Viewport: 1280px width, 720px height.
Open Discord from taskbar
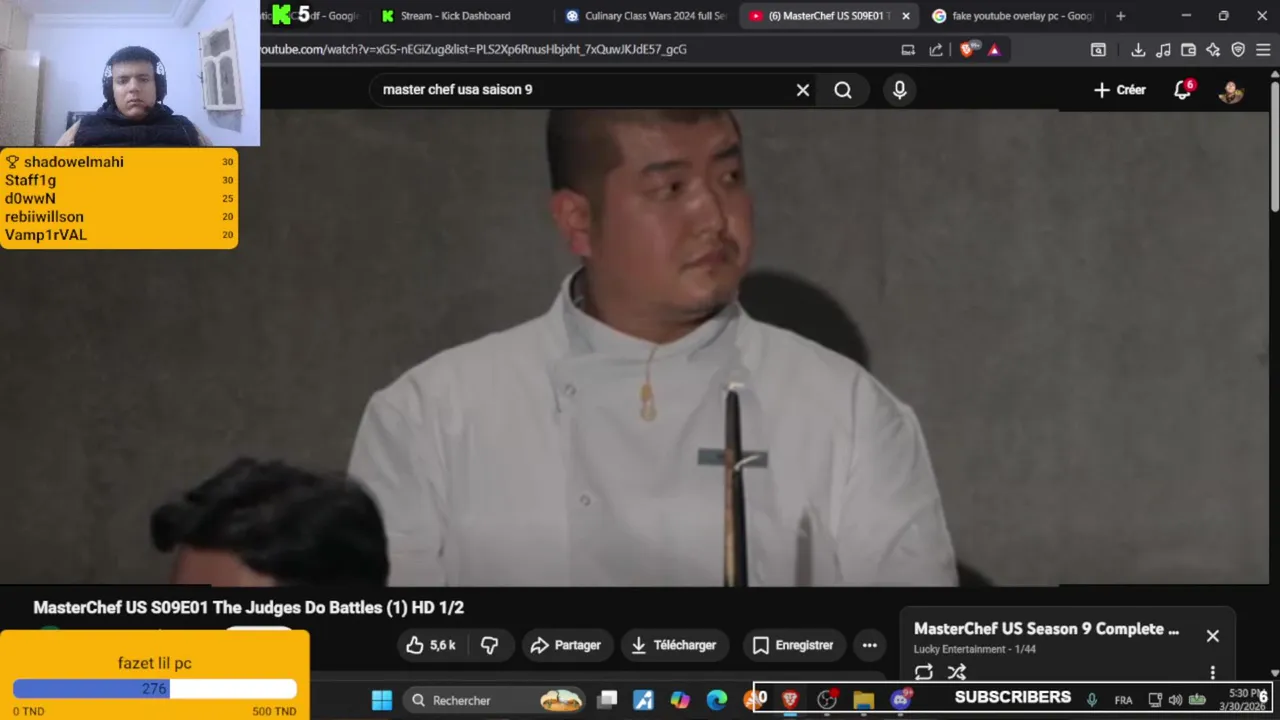tap(901, 700)
